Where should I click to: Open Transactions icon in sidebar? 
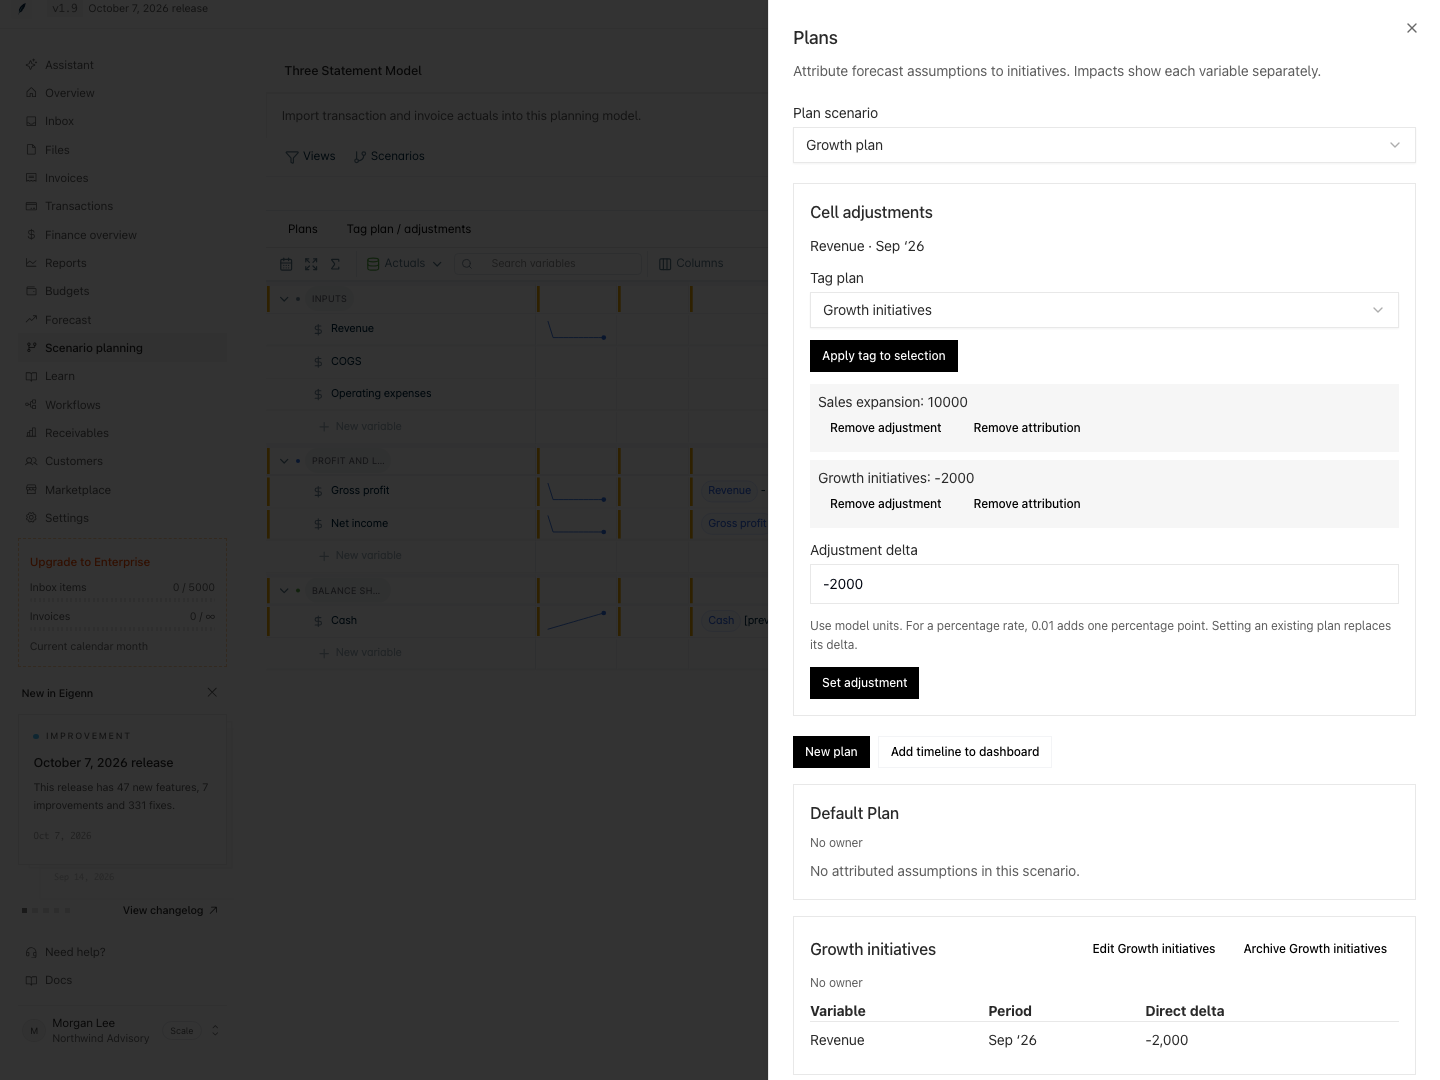[x=31, y=206]
